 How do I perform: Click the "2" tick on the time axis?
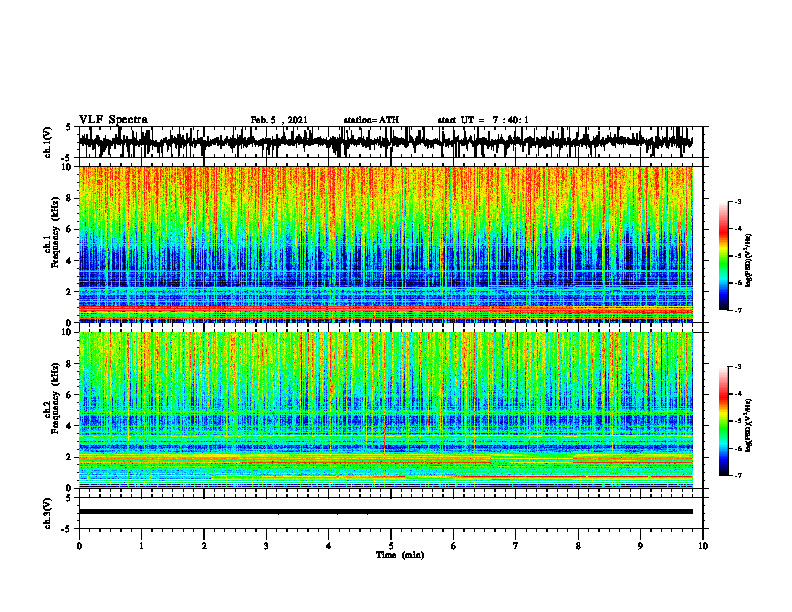(x=204, y=546)
